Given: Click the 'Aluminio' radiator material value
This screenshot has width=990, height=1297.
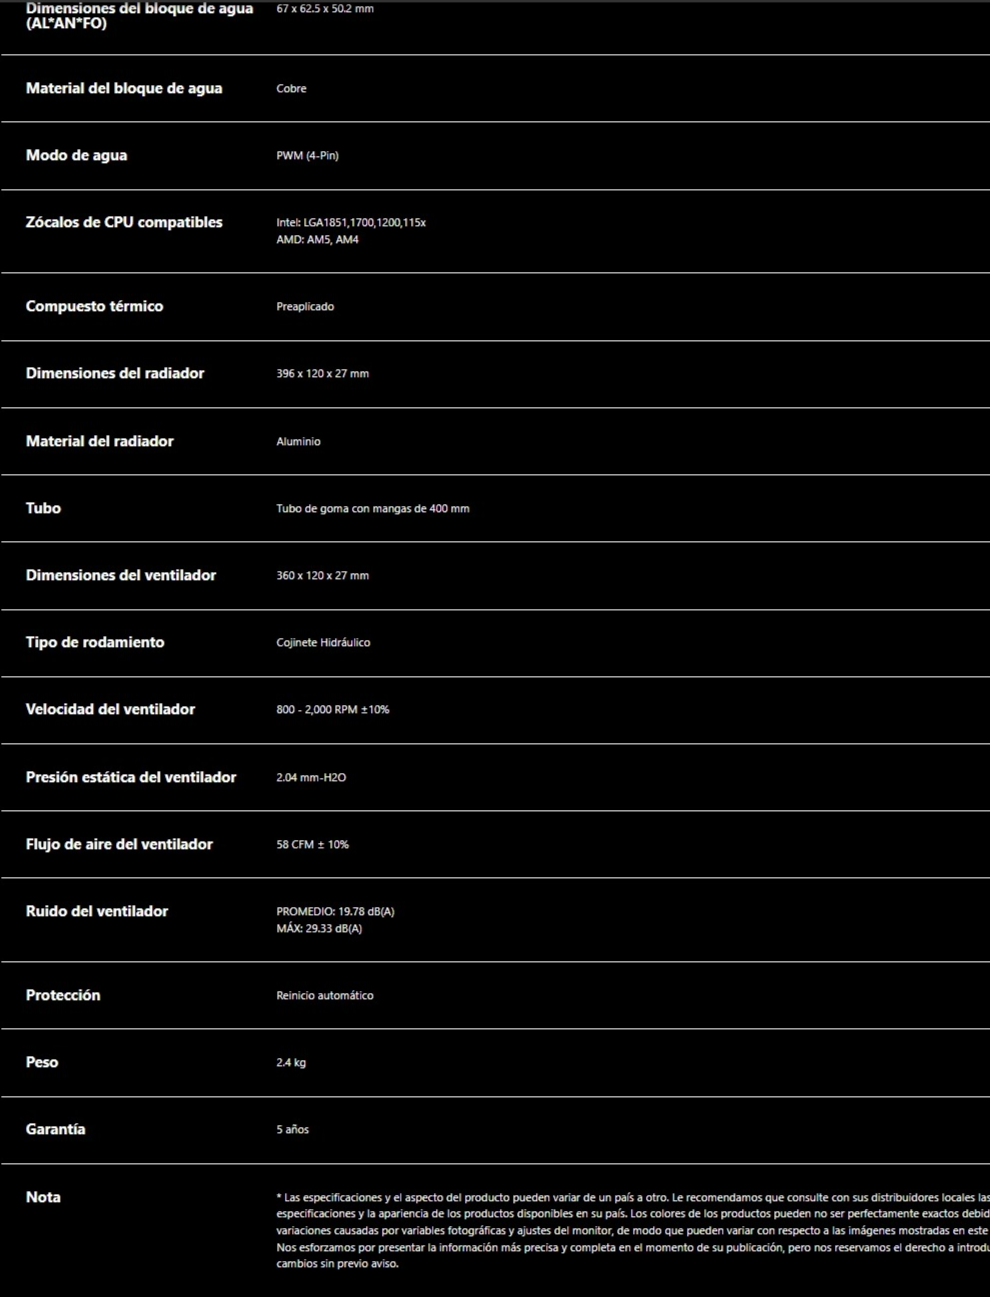Looking at the screenshot, I should point(298,441).
